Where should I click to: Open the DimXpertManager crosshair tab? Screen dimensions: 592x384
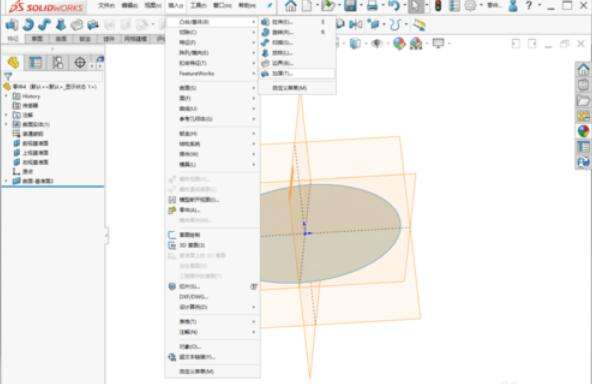tap(80, 62)
